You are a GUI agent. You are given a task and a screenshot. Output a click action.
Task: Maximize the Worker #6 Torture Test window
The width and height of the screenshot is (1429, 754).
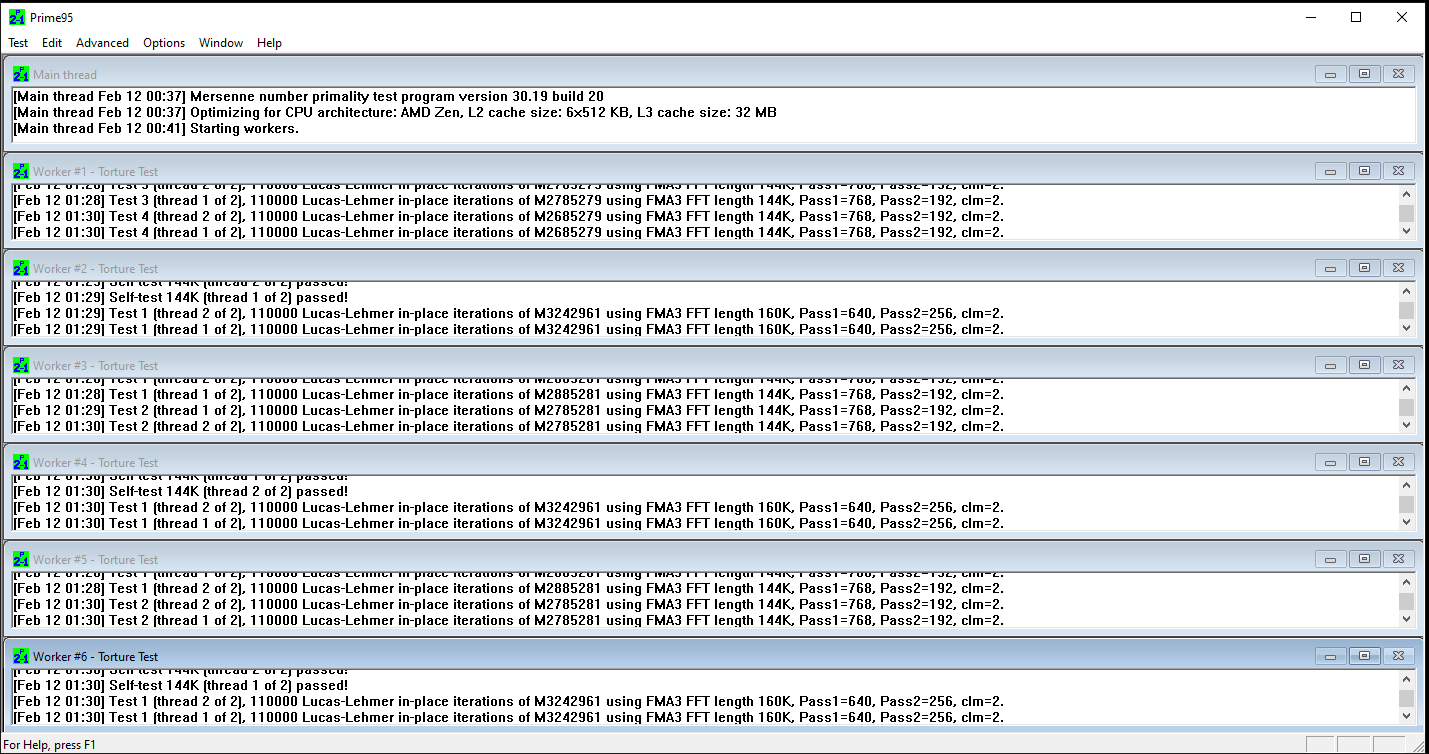(1364, 656)
